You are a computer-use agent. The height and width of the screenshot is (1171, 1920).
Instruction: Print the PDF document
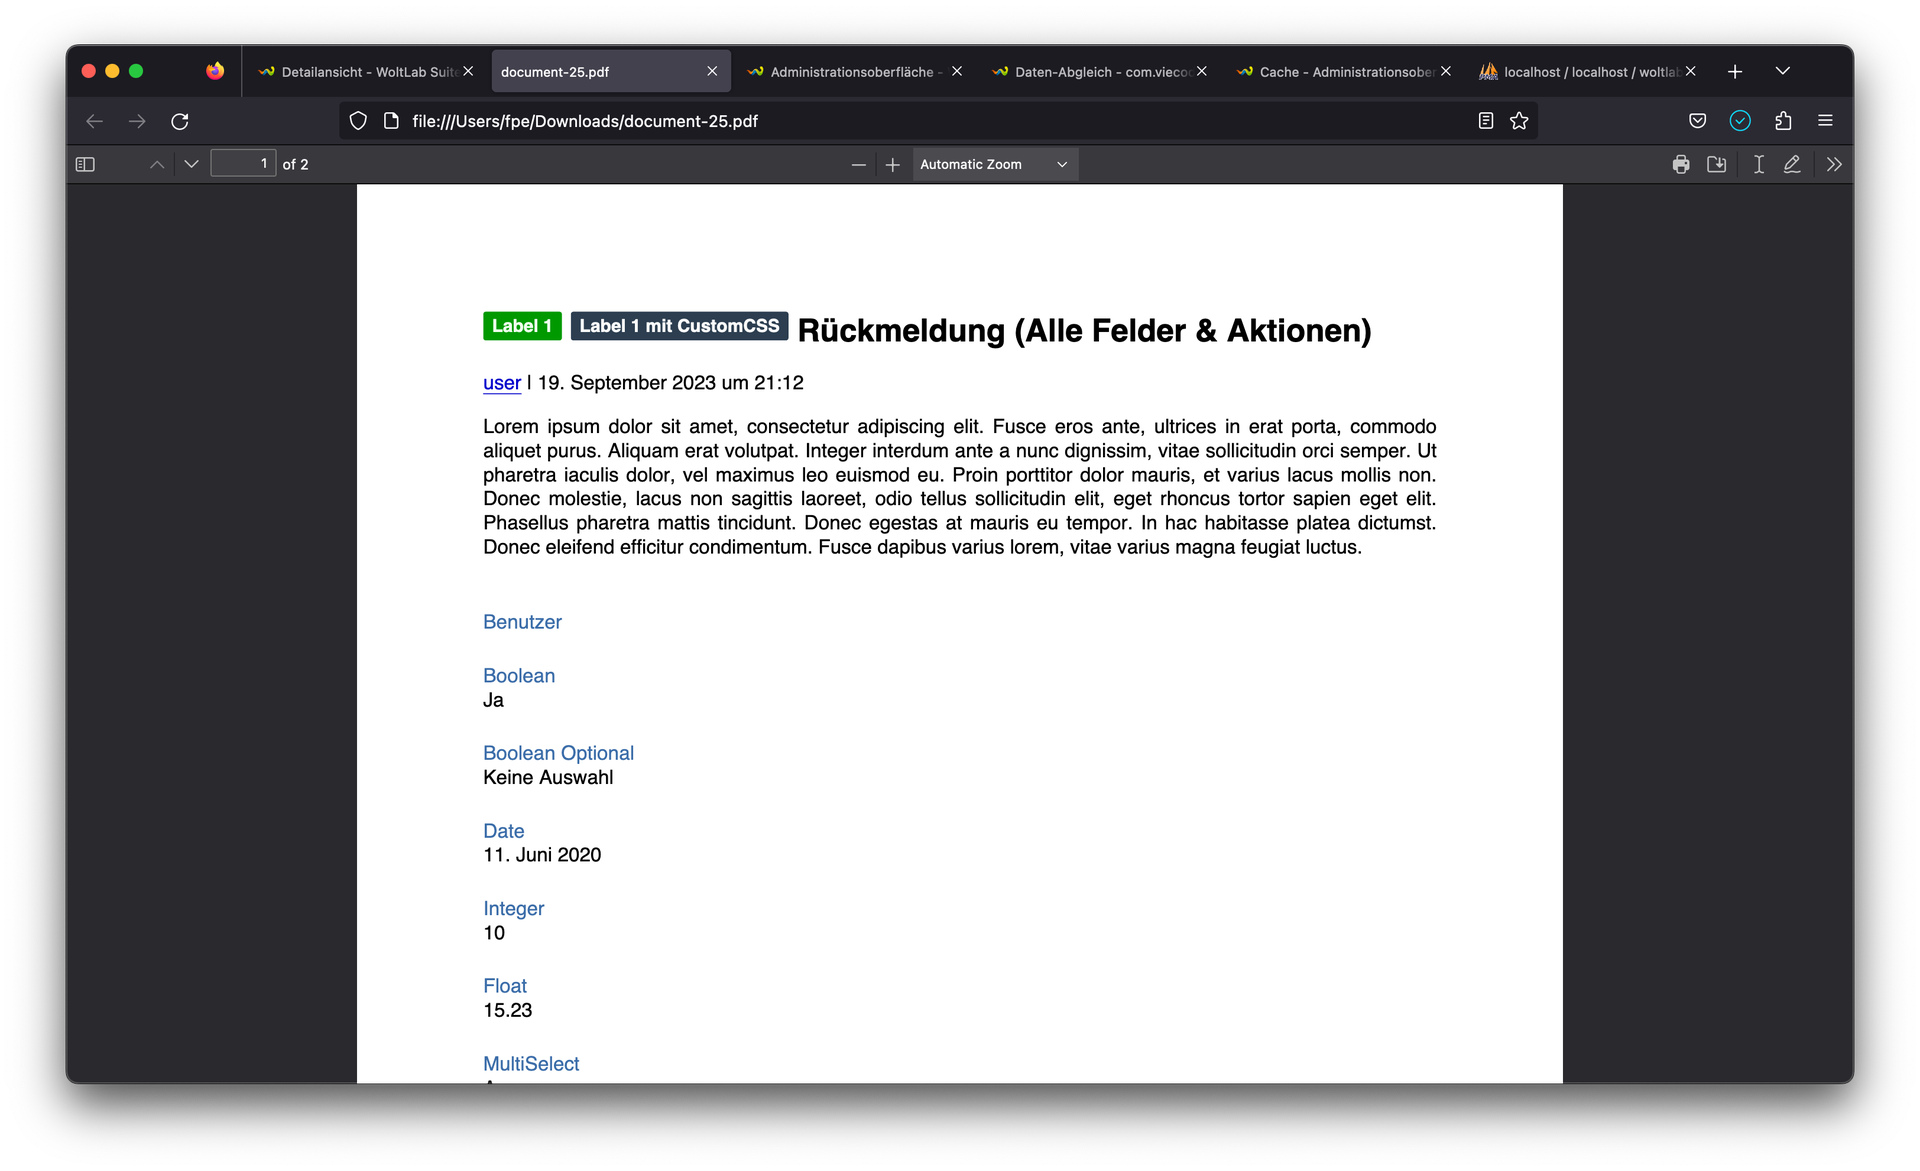[1681, 164]
